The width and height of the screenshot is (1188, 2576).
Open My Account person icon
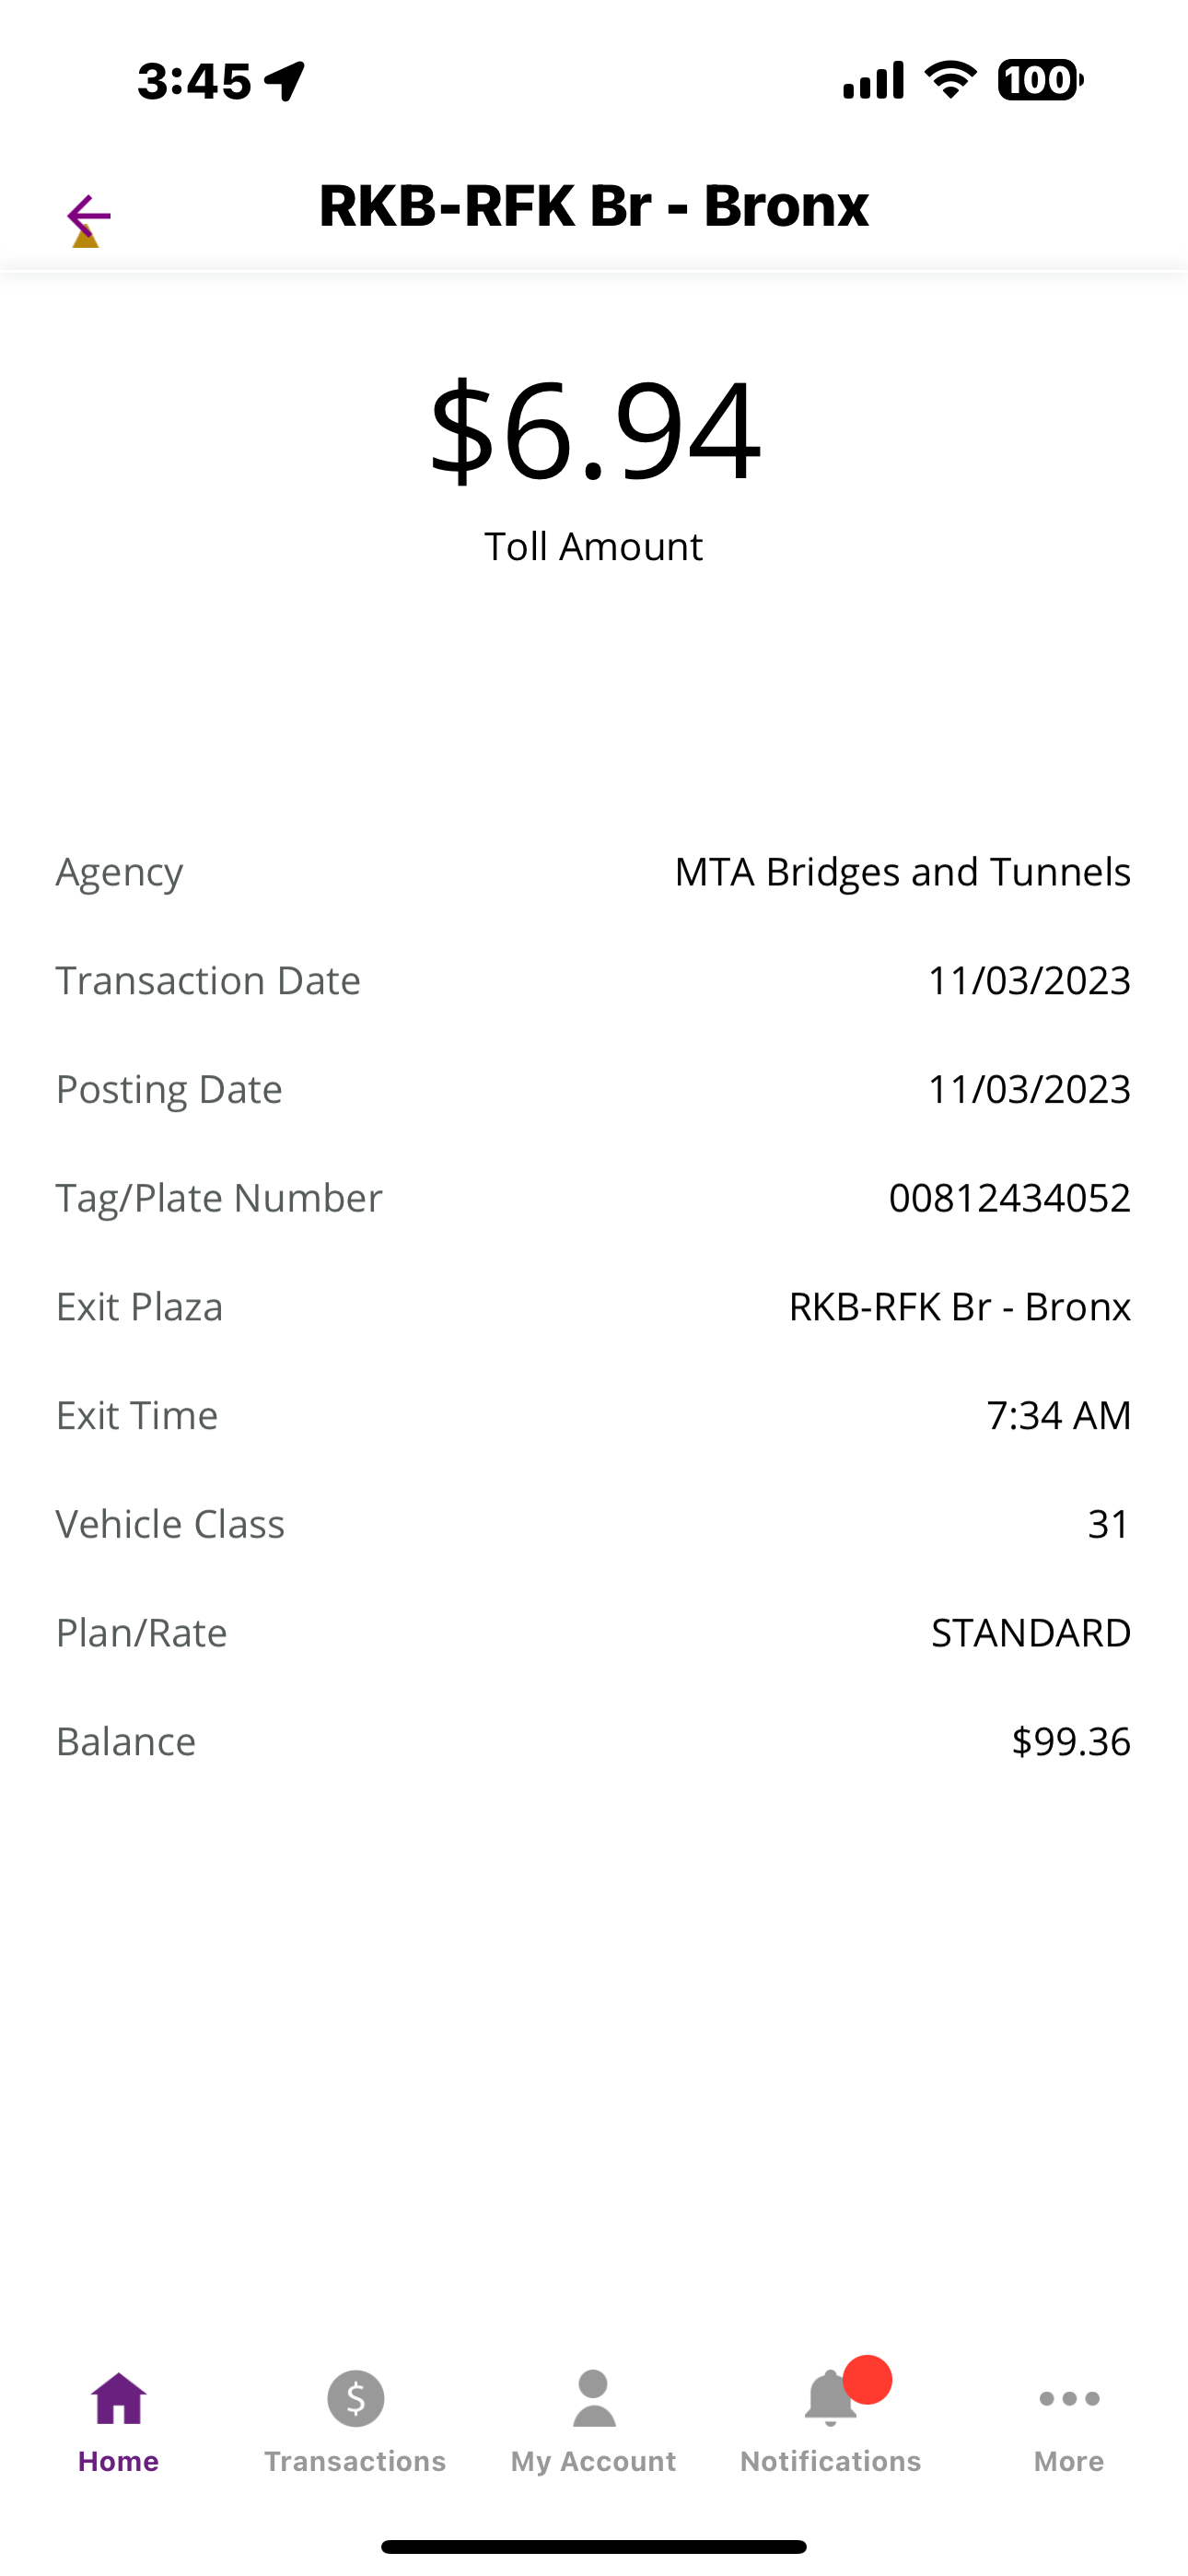pos(593,2398)
